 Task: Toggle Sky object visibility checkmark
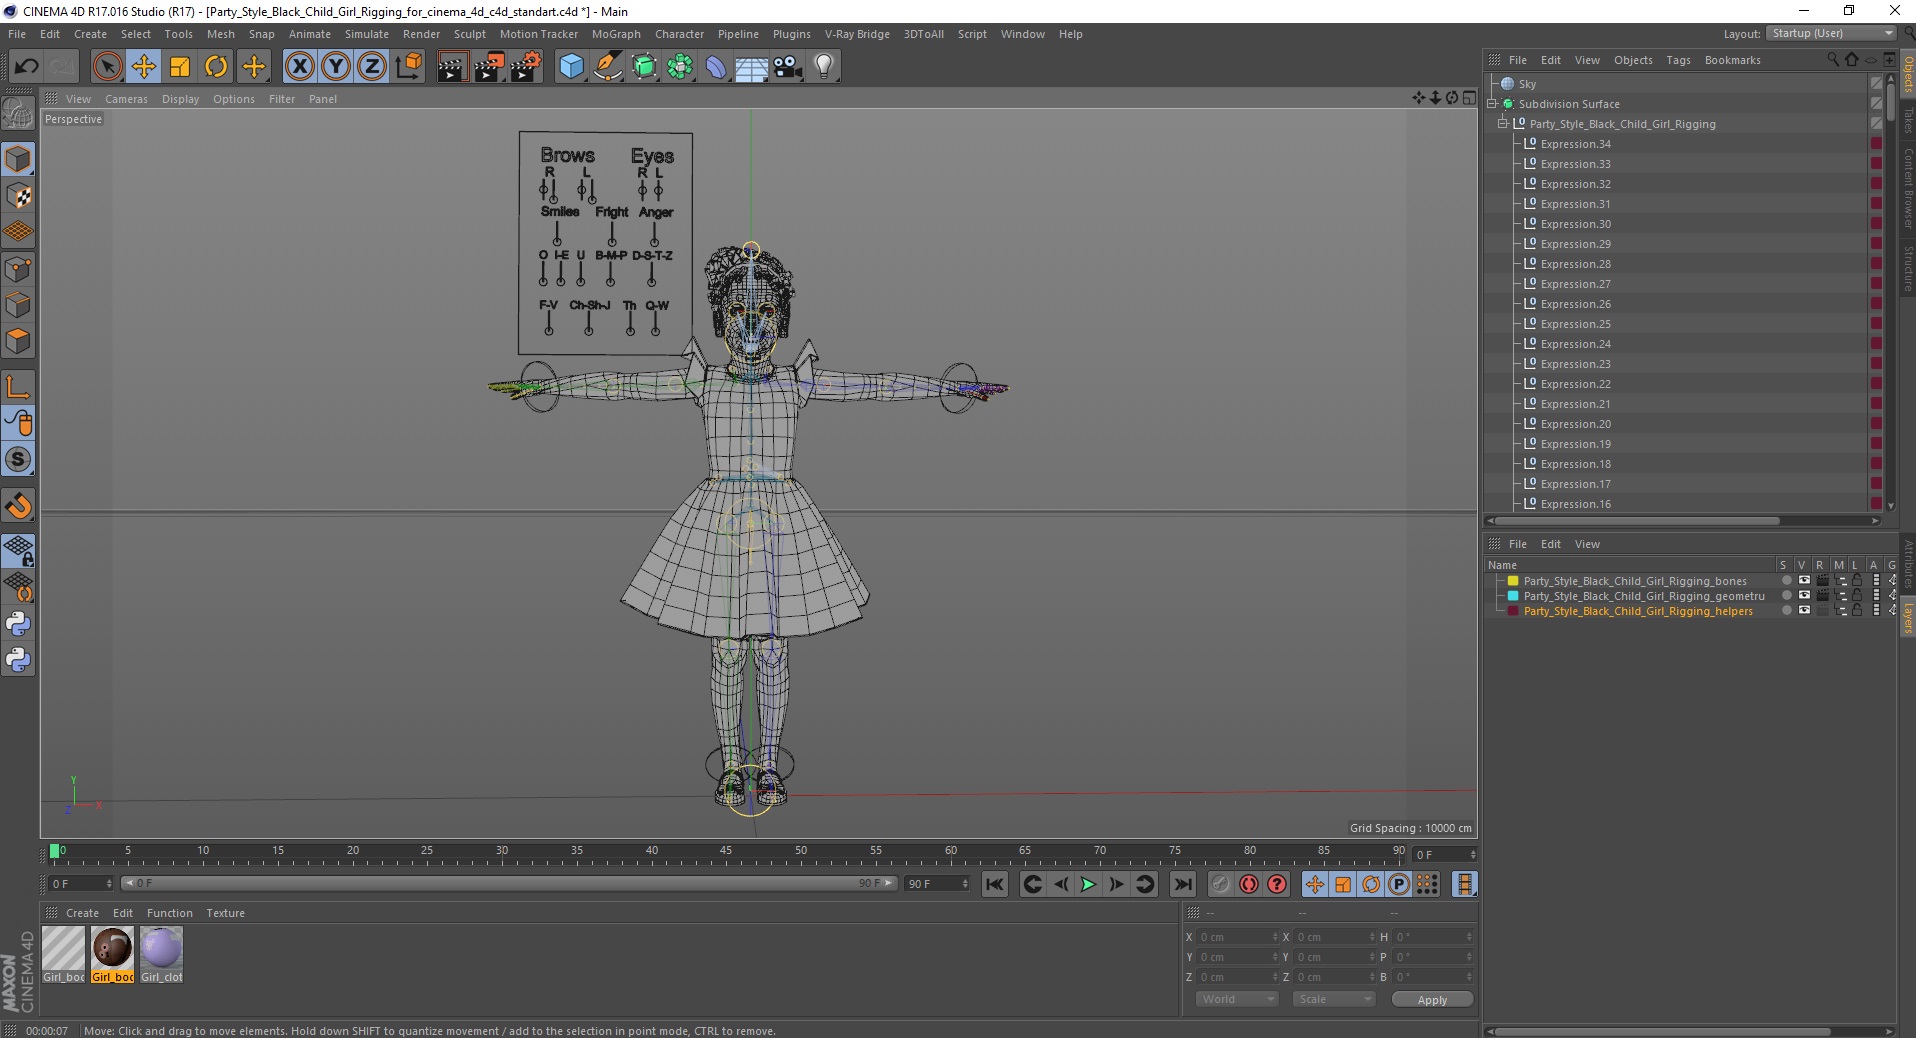click(x=1876, y=84)
